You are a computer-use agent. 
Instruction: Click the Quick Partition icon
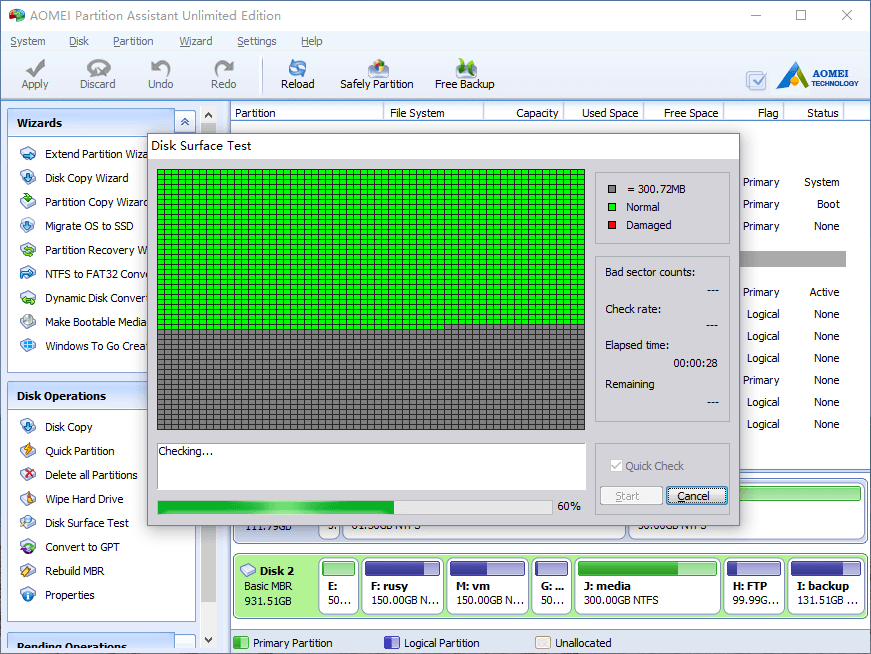28,451
